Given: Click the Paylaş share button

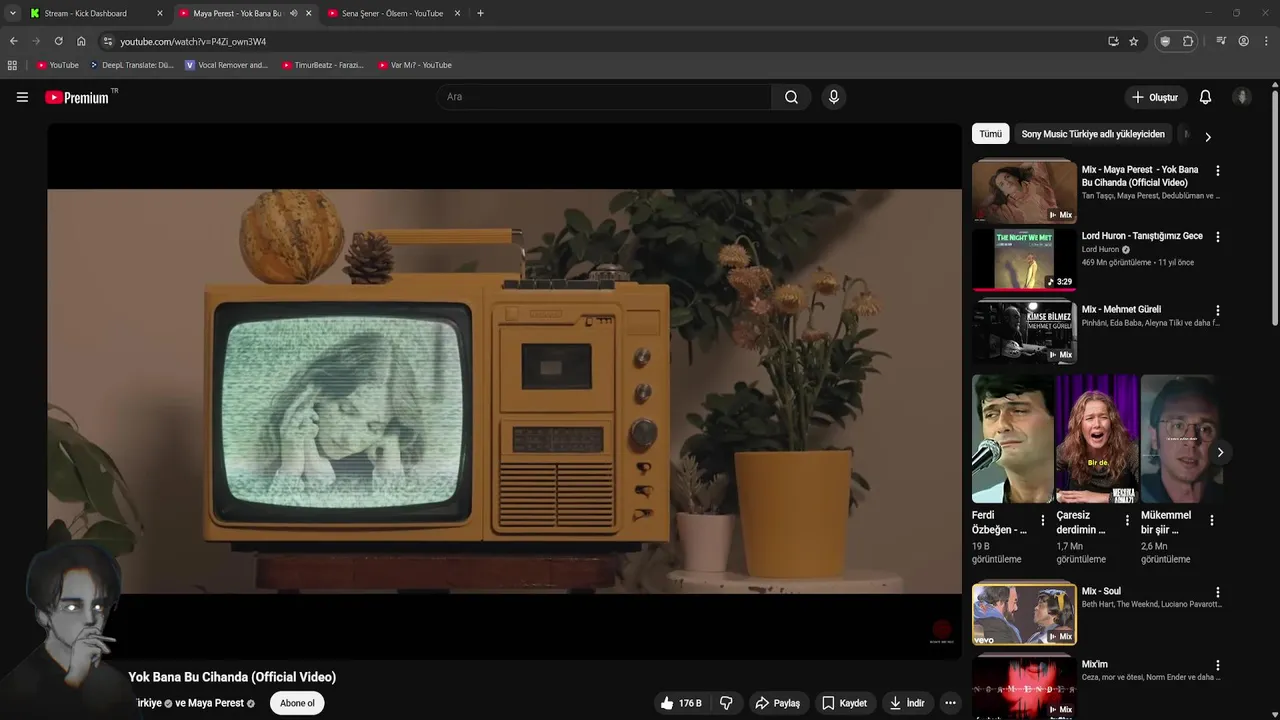Looking at the screenshot, I should coord(777,703).
